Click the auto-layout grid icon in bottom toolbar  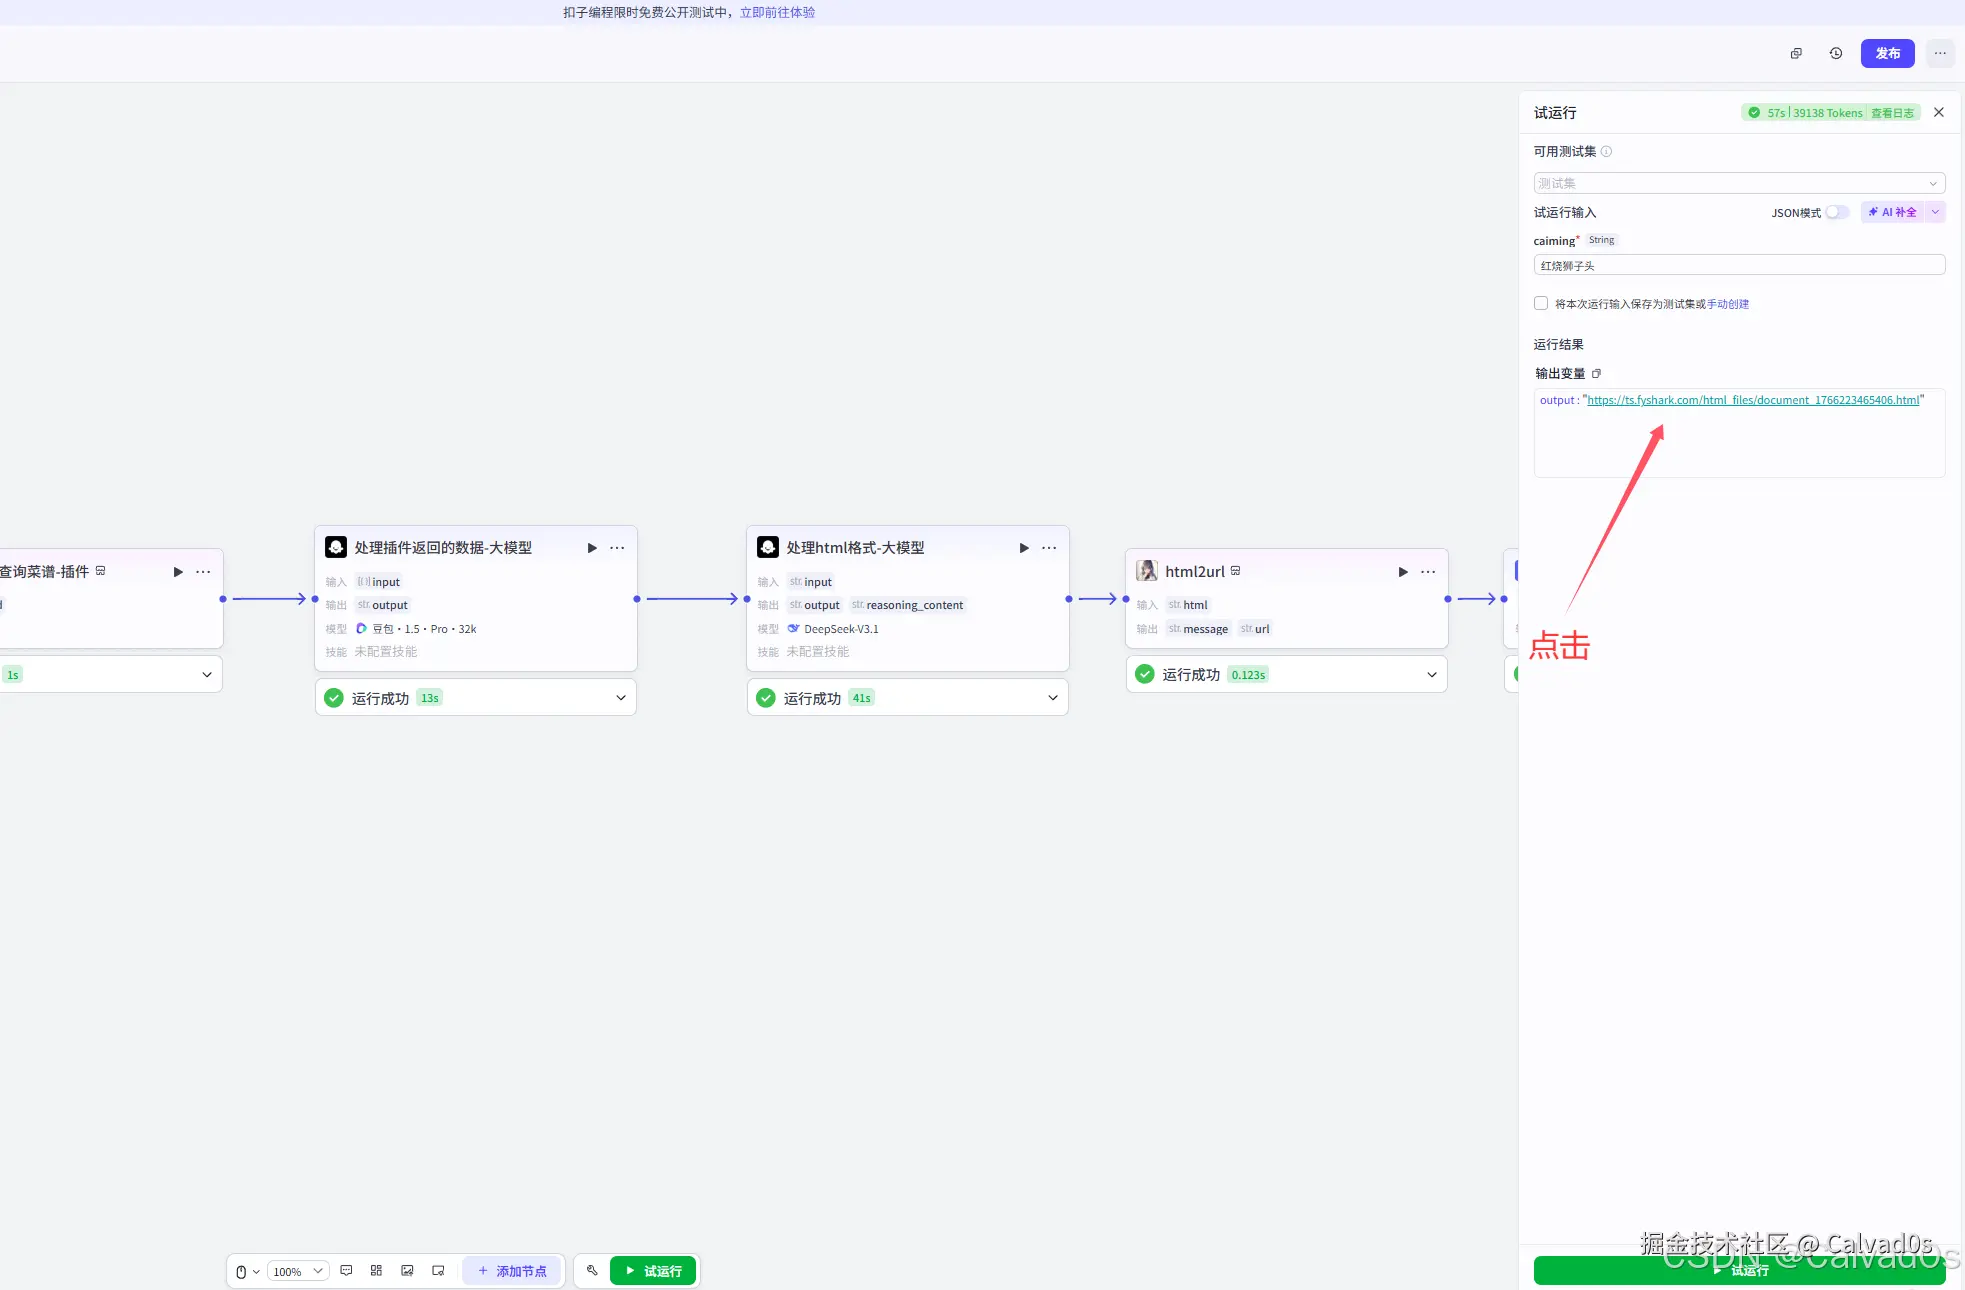(376, 1271)
